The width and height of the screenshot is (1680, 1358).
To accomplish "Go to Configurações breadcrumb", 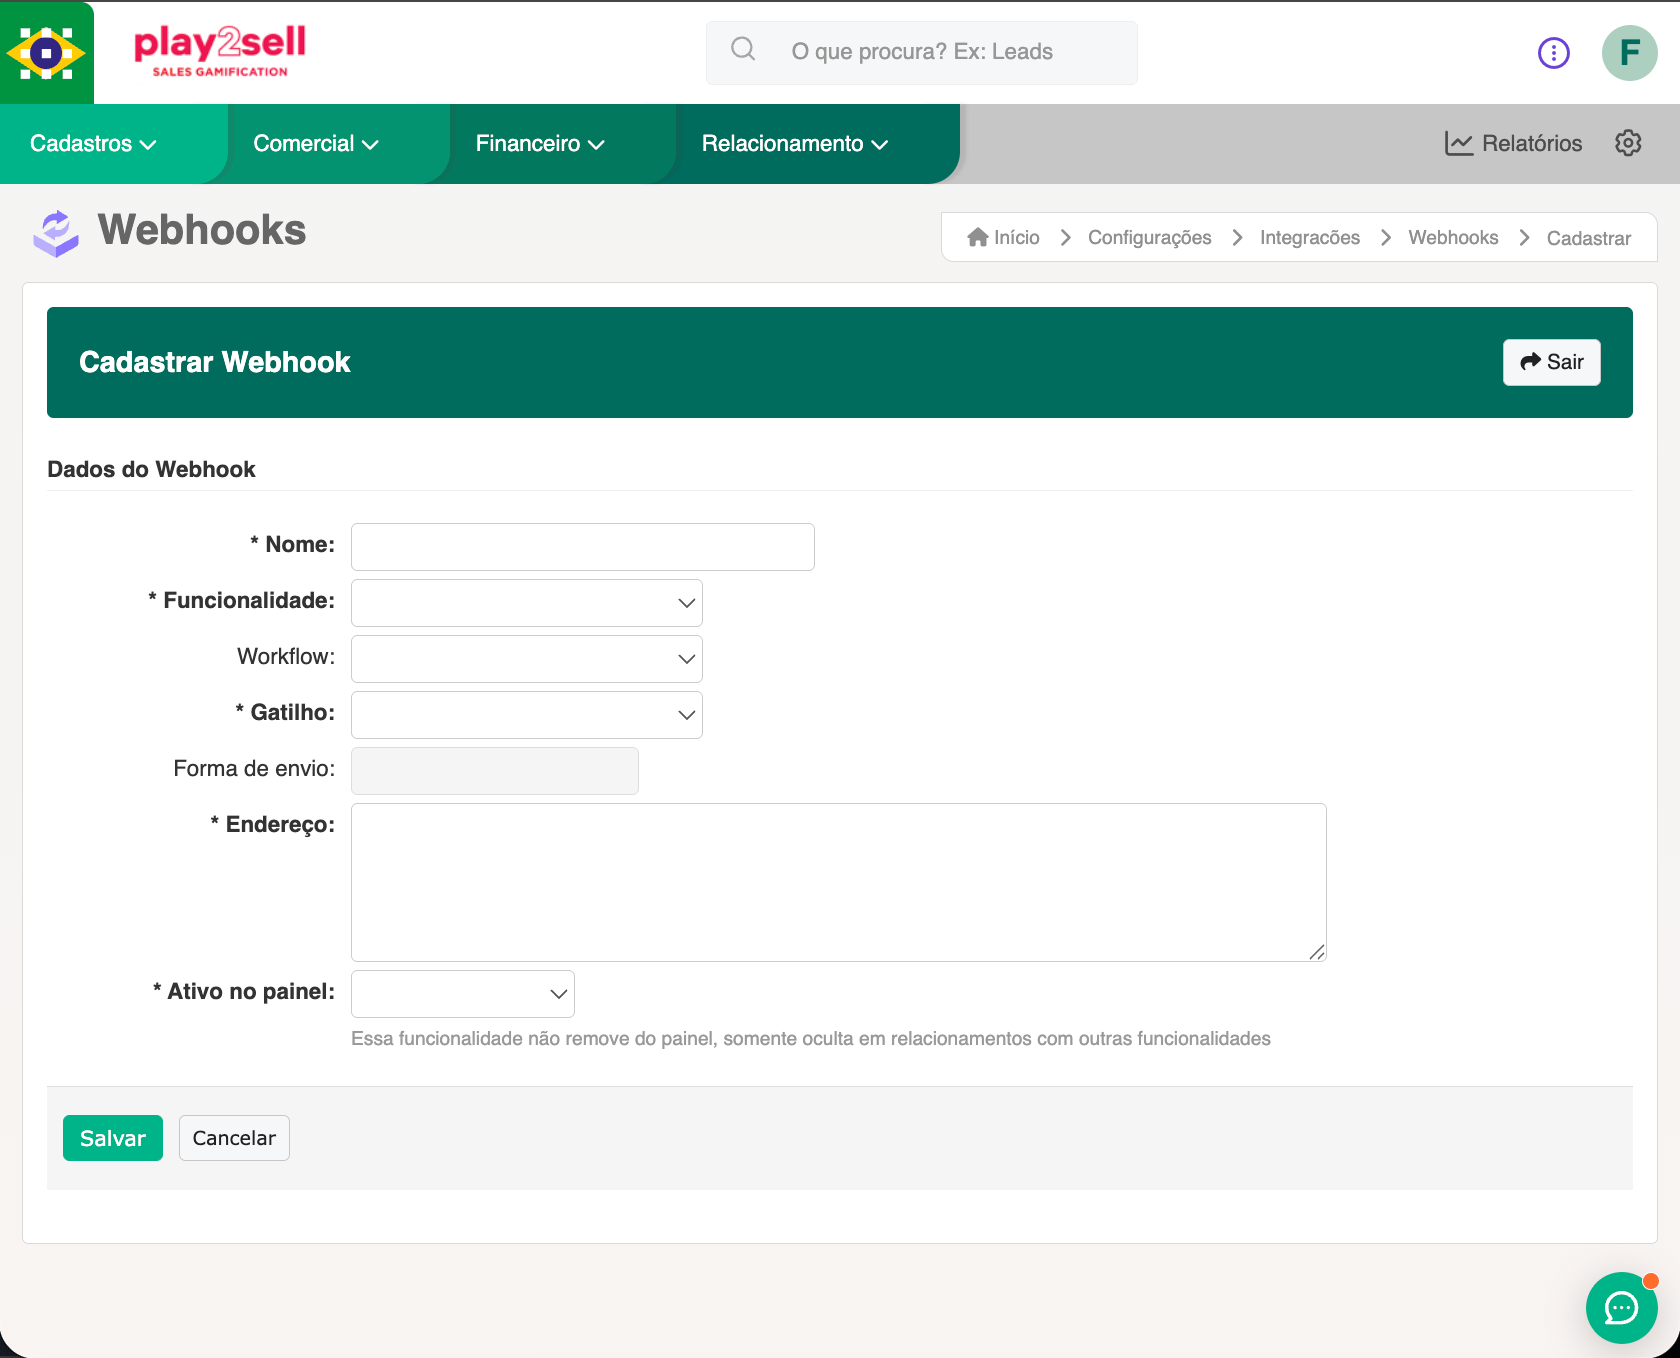I will click(x=1149, y=237).
